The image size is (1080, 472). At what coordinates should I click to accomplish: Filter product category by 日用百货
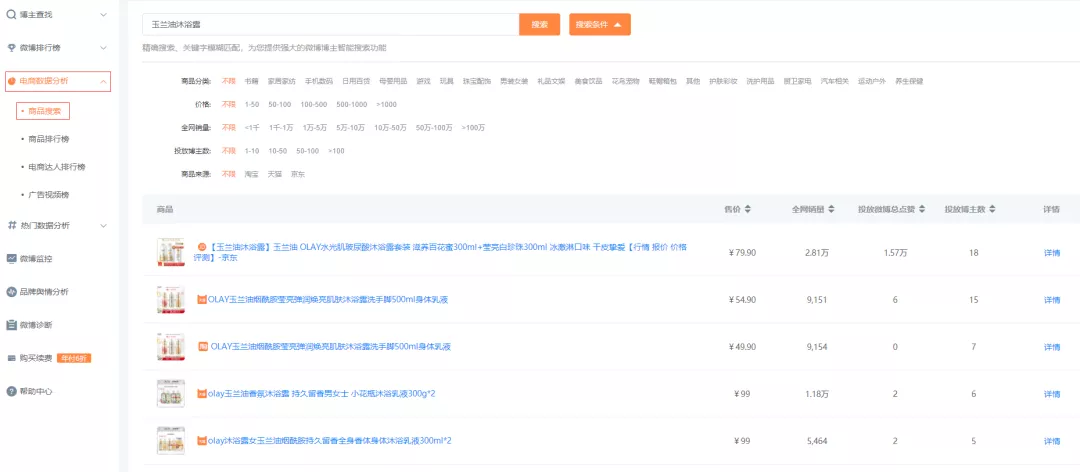coord(356,81)
